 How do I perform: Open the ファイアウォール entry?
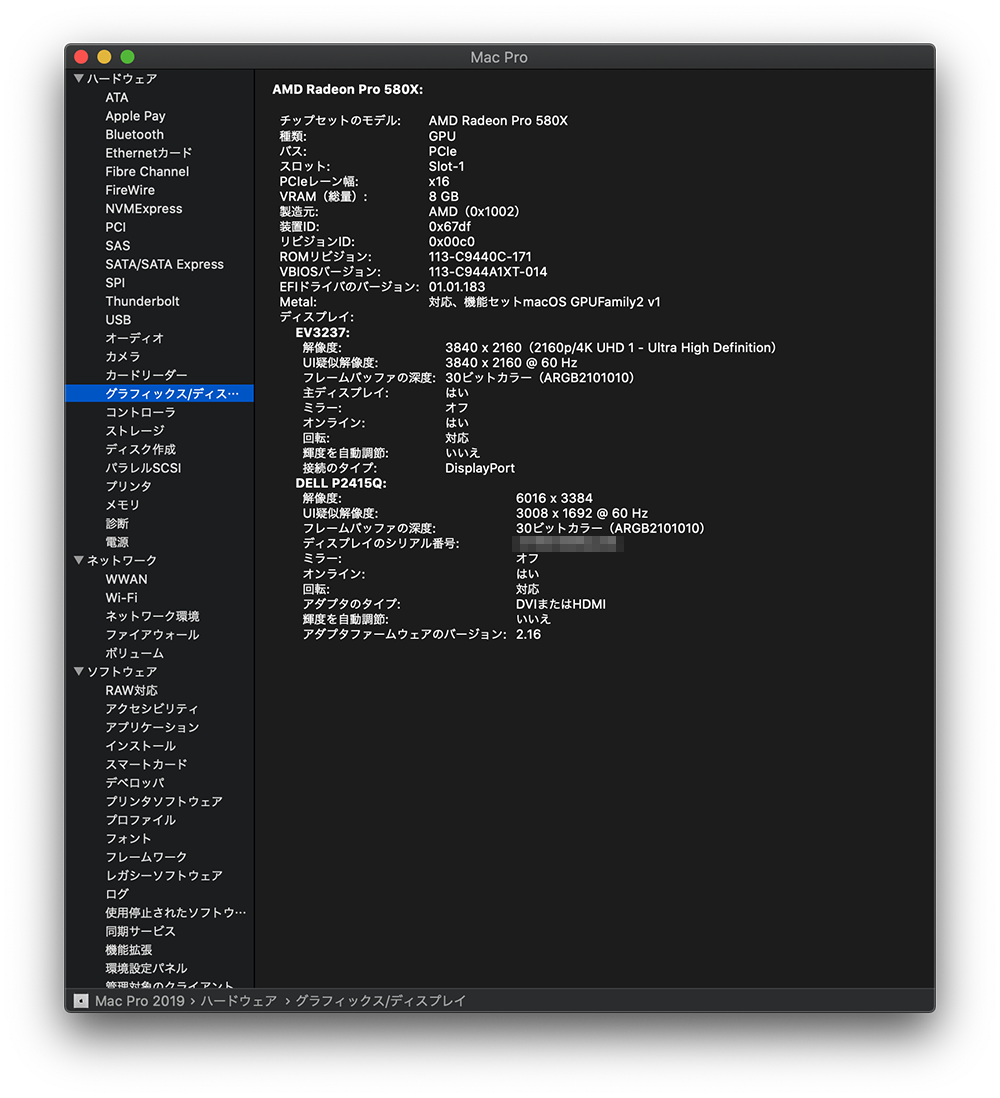click(x=152, y=635)
